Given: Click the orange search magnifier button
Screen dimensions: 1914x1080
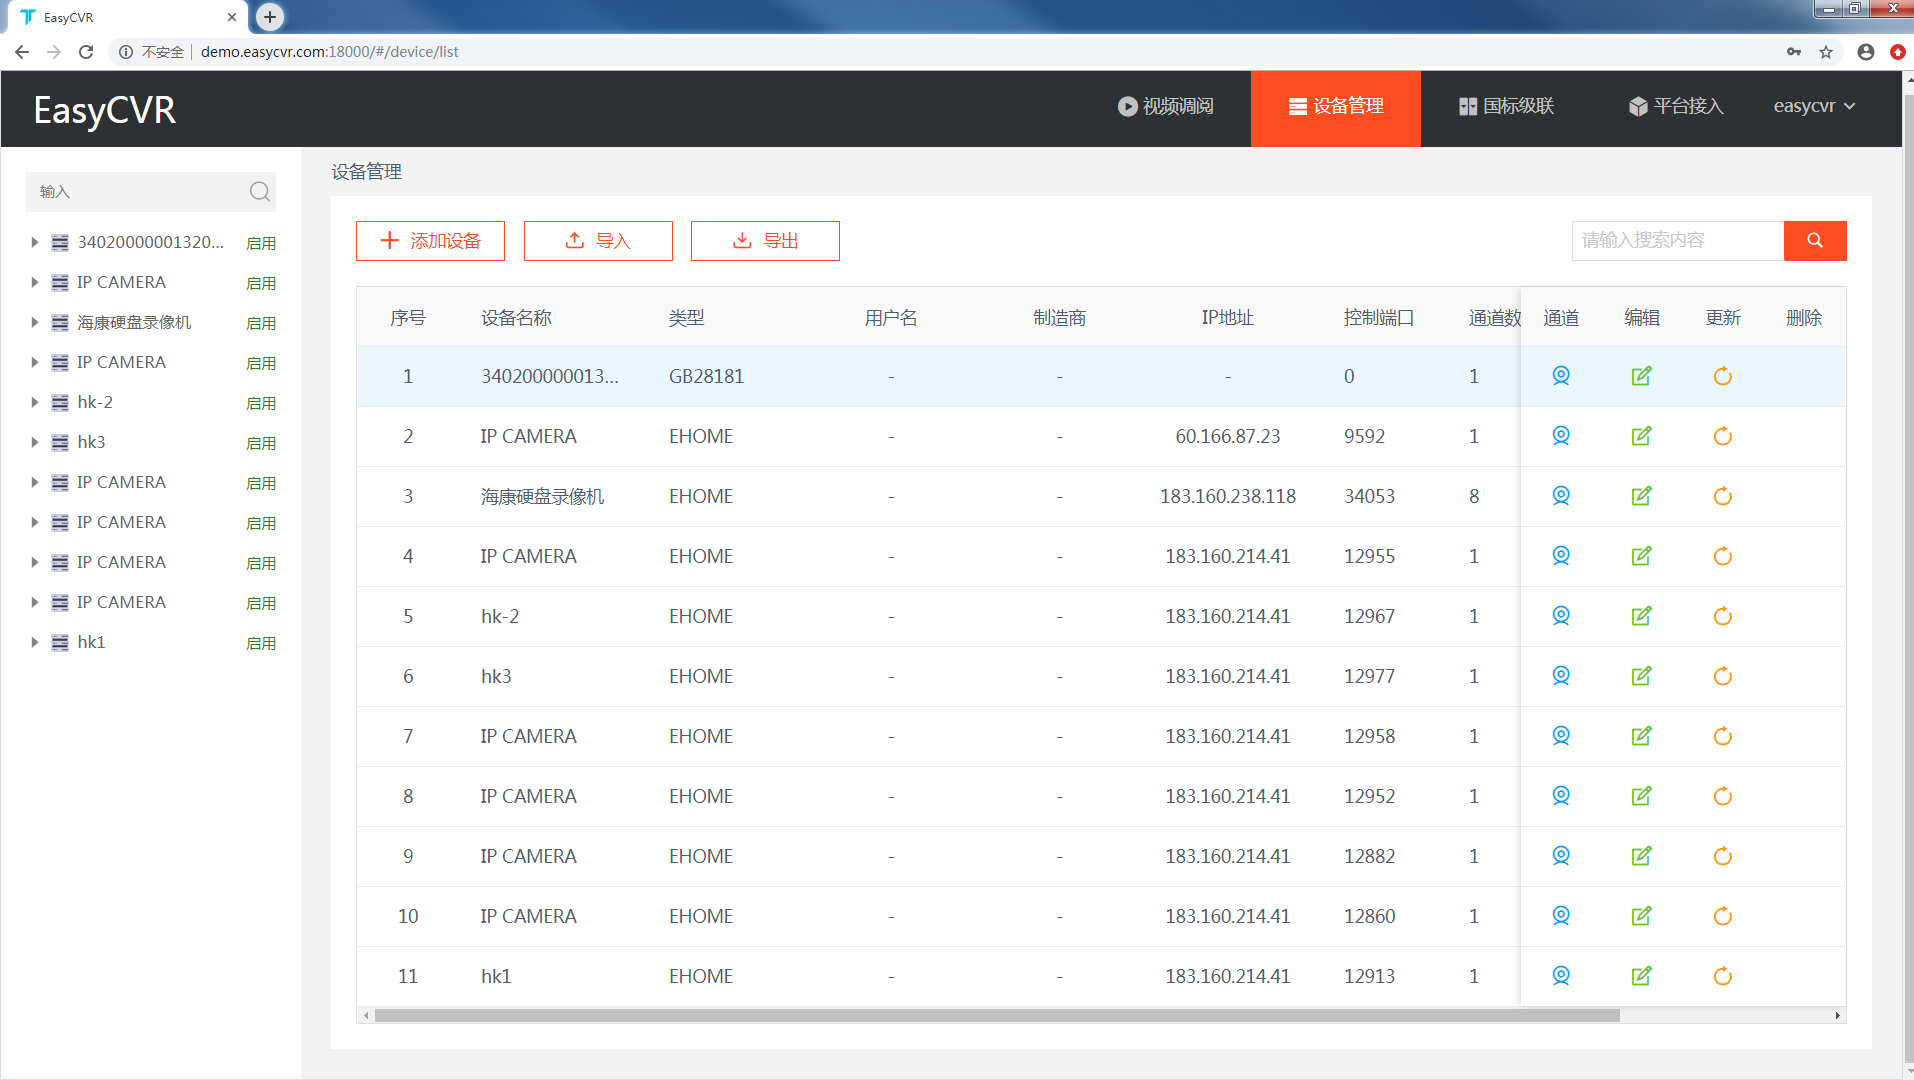Looking at the screenshot, I should pyautogui.click(x=1814, y=240).
